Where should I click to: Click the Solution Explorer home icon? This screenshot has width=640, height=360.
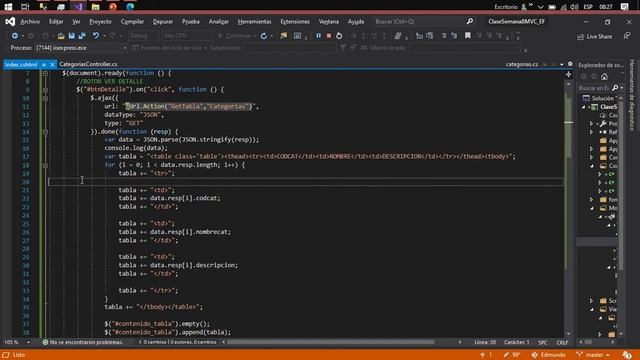[604, 76]
